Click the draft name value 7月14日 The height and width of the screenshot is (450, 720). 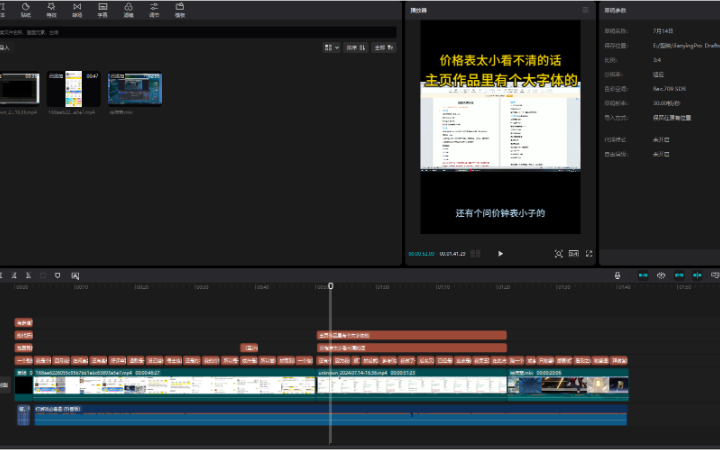(x=663, y=31)
